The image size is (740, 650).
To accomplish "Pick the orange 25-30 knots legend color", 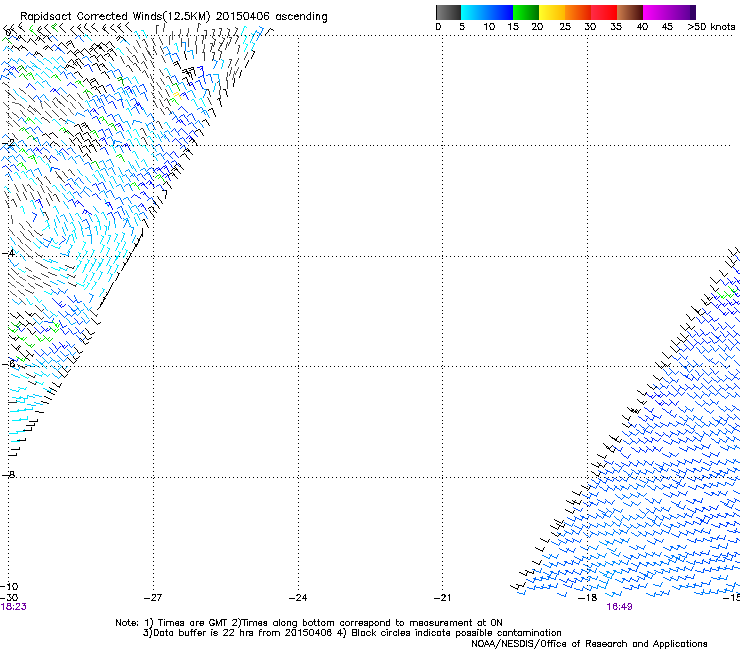I will [578, 12].
